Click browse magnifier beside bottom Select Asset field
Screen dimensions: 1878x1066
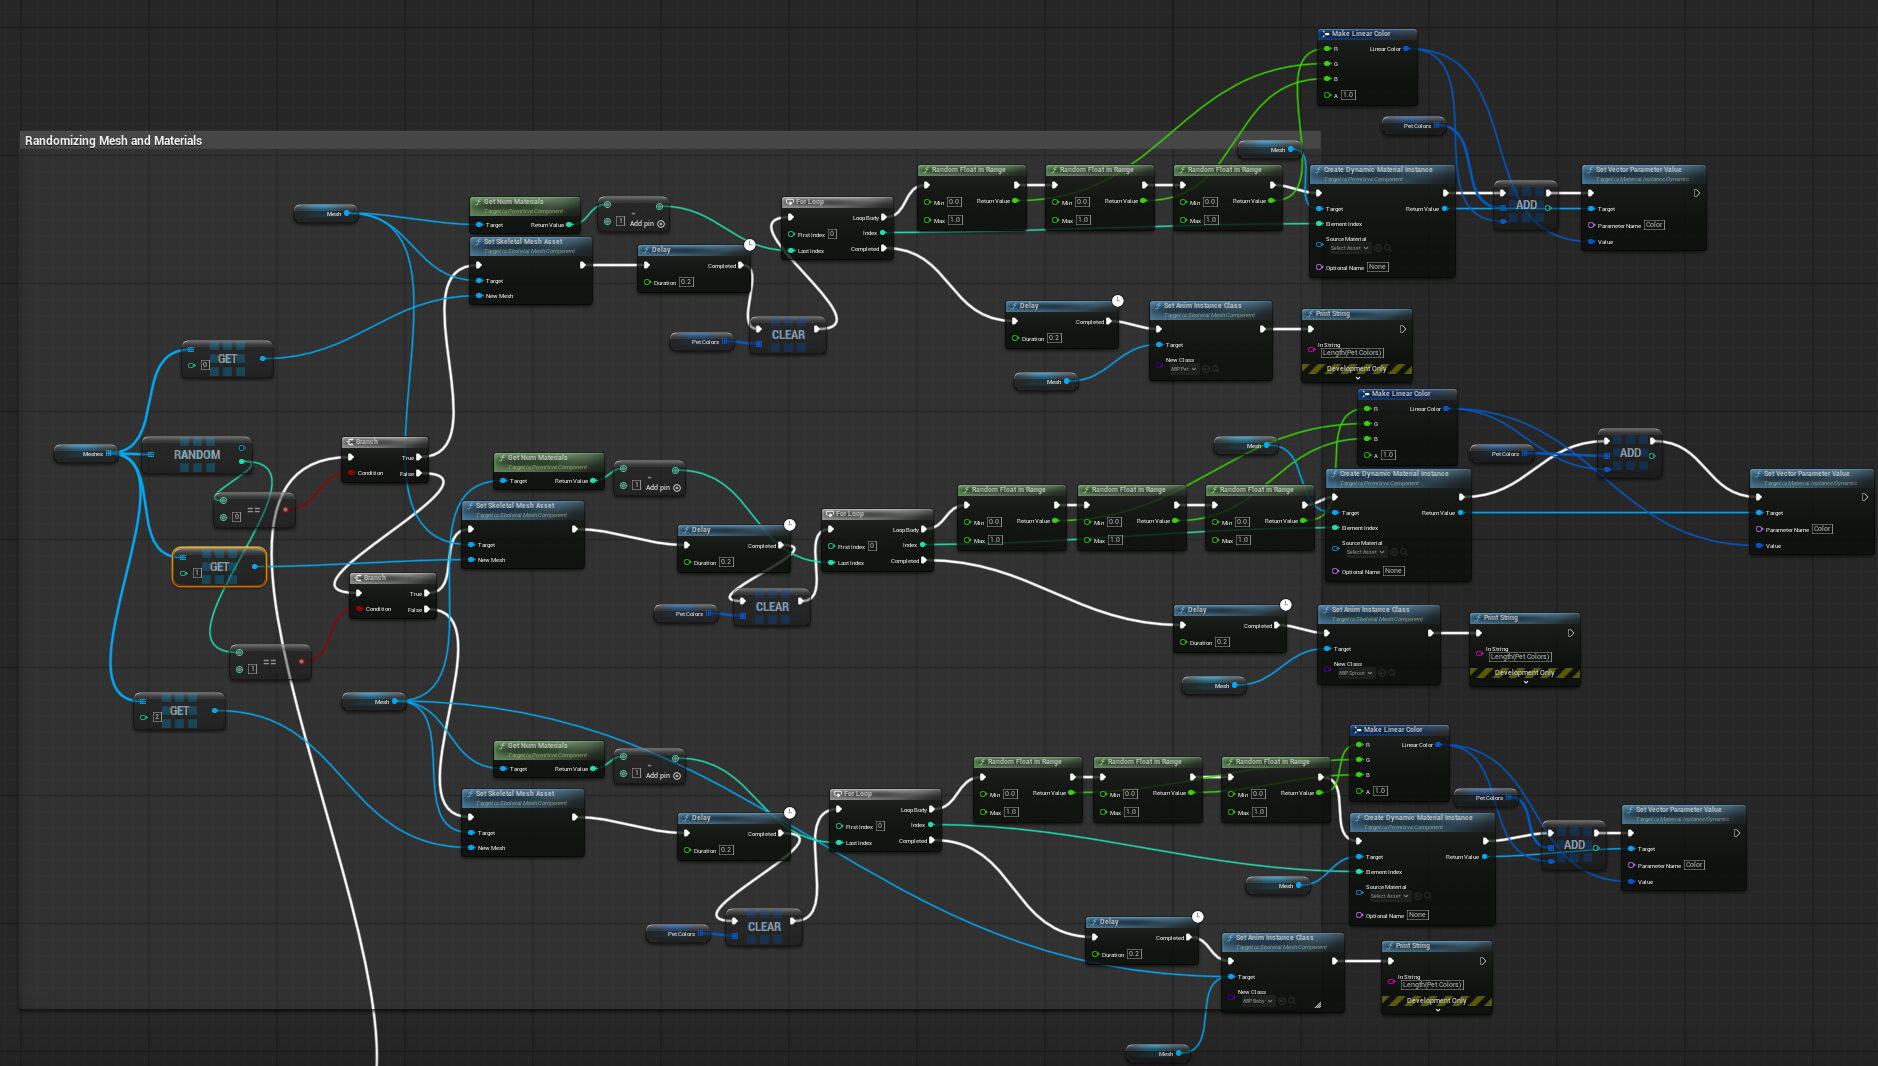click(x=1428, y=896)
